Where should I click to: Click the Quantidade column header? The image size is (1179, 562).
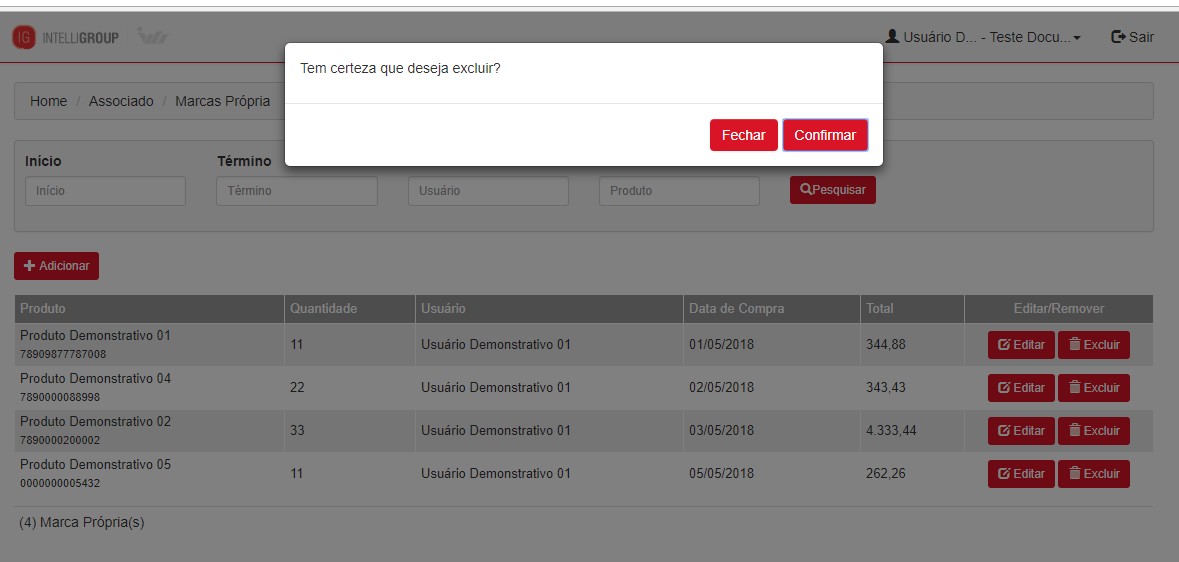click(323, 309)
